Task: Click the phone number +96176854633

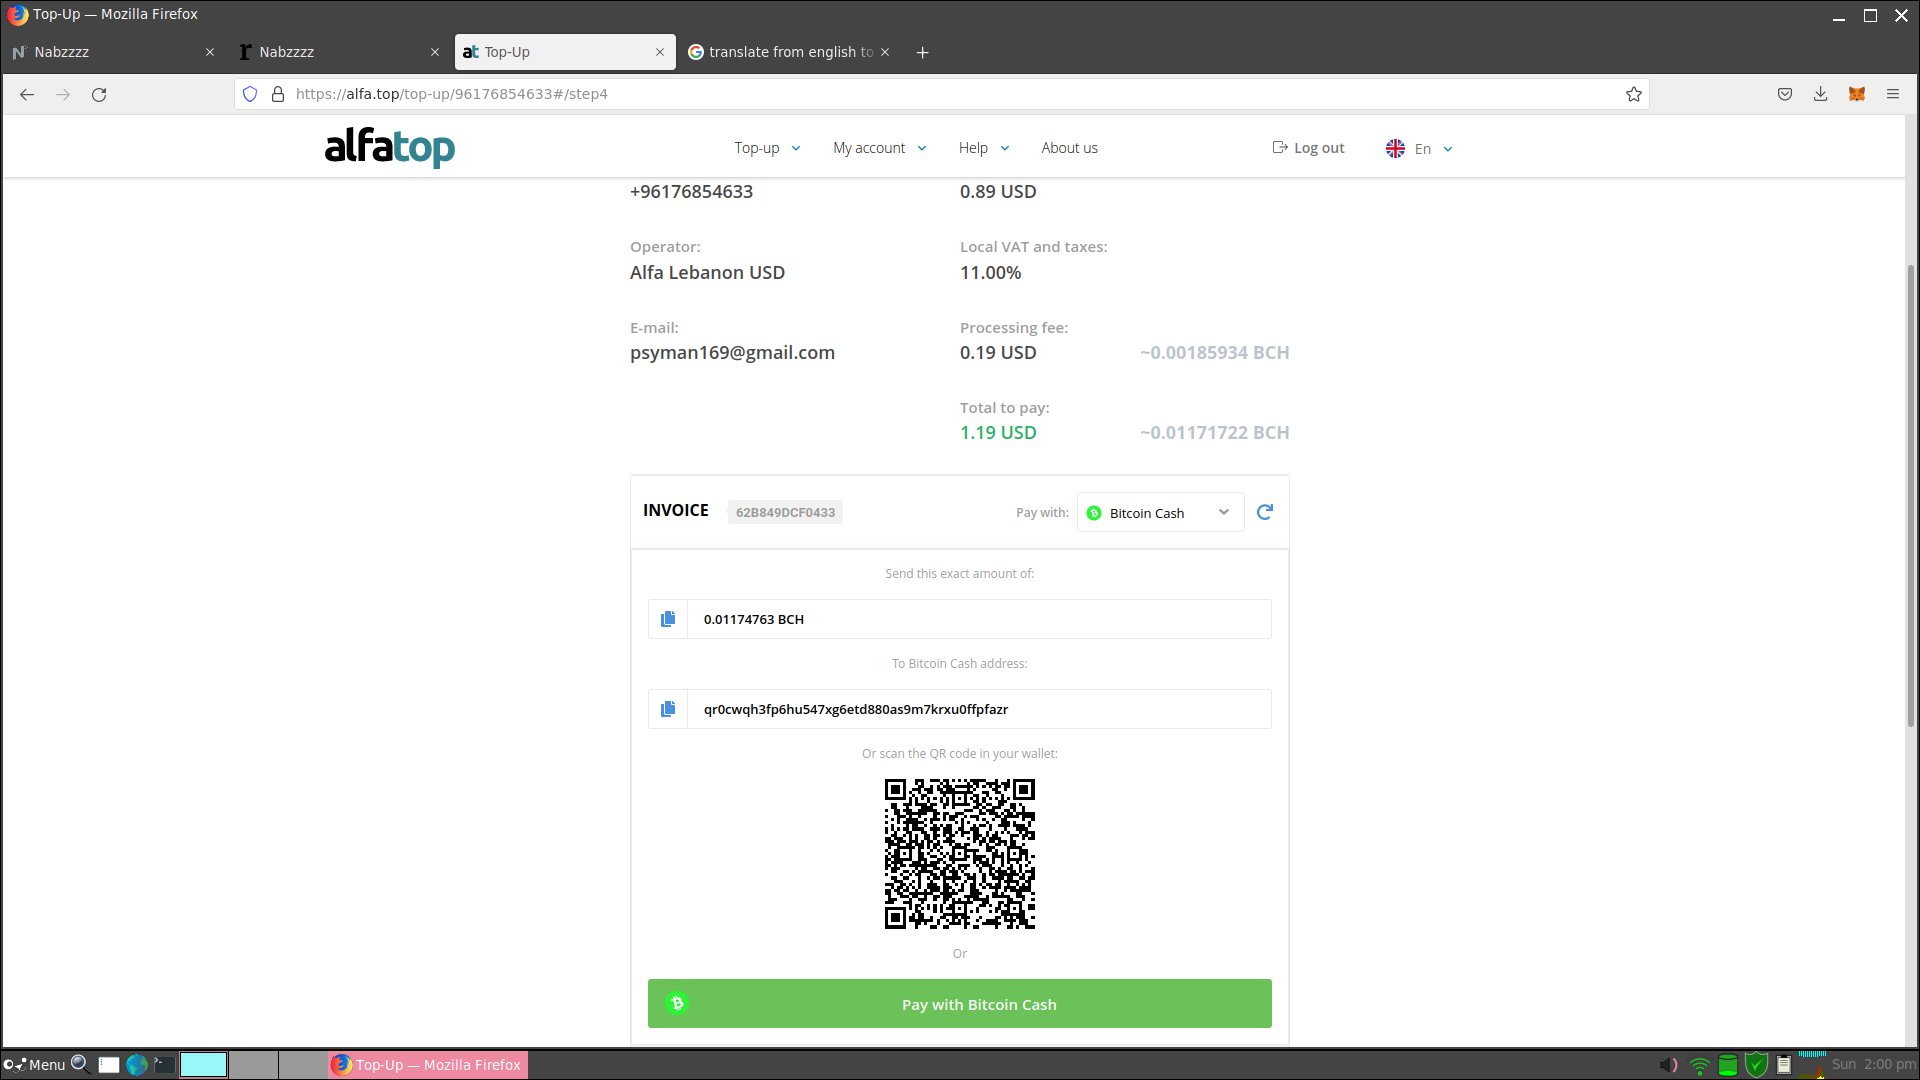Action: pos(691,191)
